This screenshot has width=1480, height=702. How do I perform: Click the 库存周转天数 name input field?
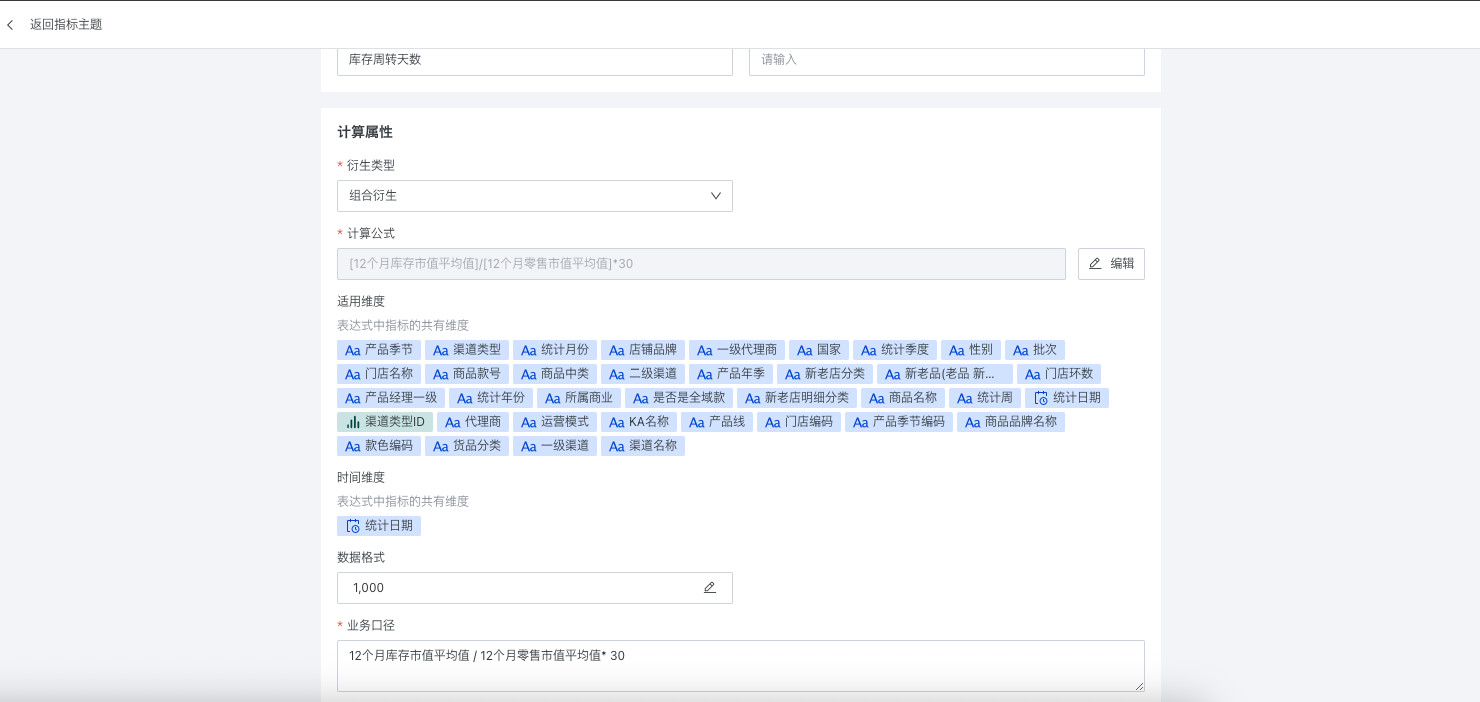click(534, 60)
